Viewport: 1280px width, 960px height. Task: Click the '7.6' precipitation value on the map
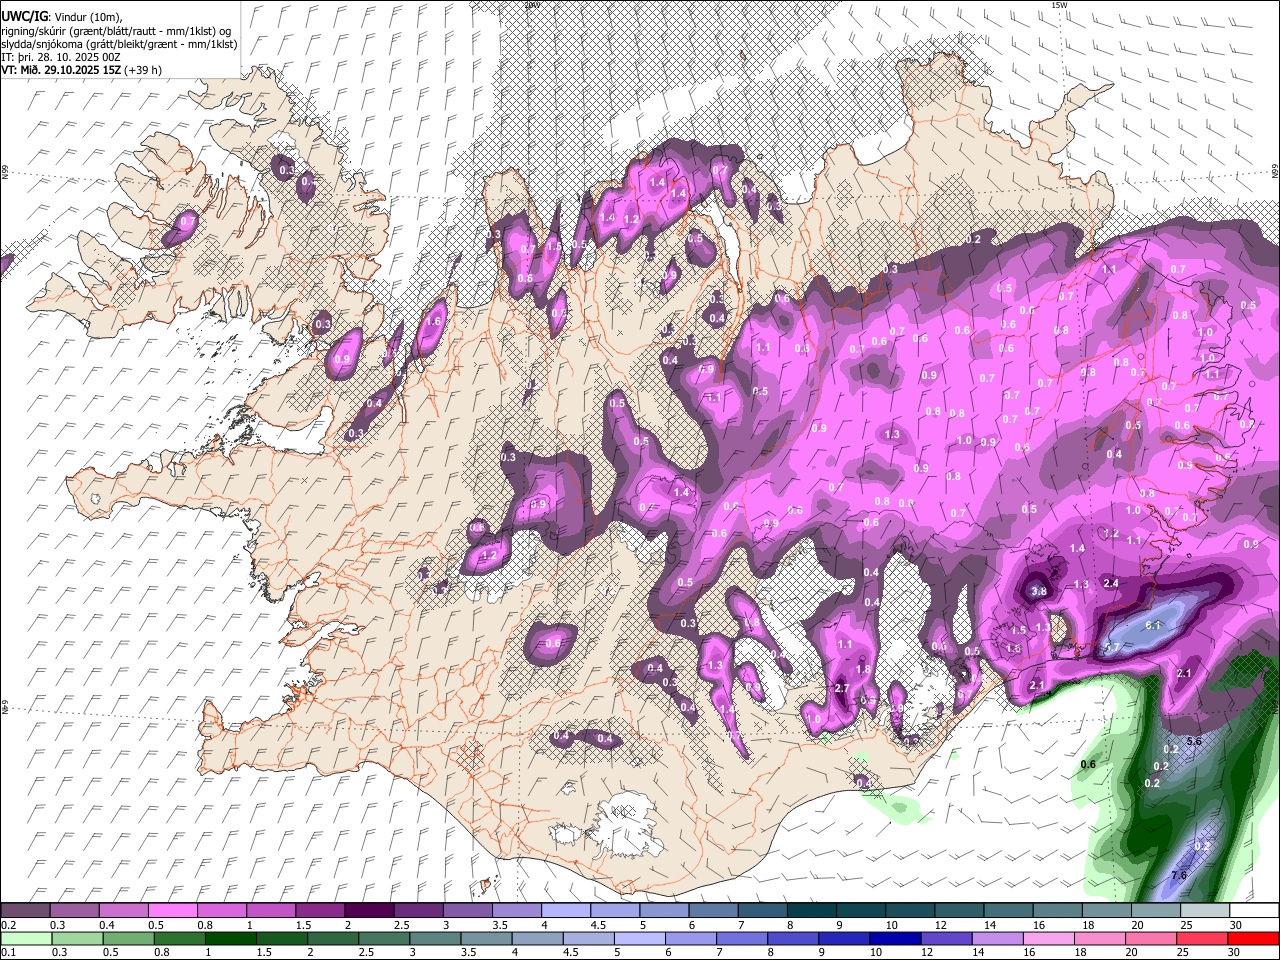[1179, 876]
